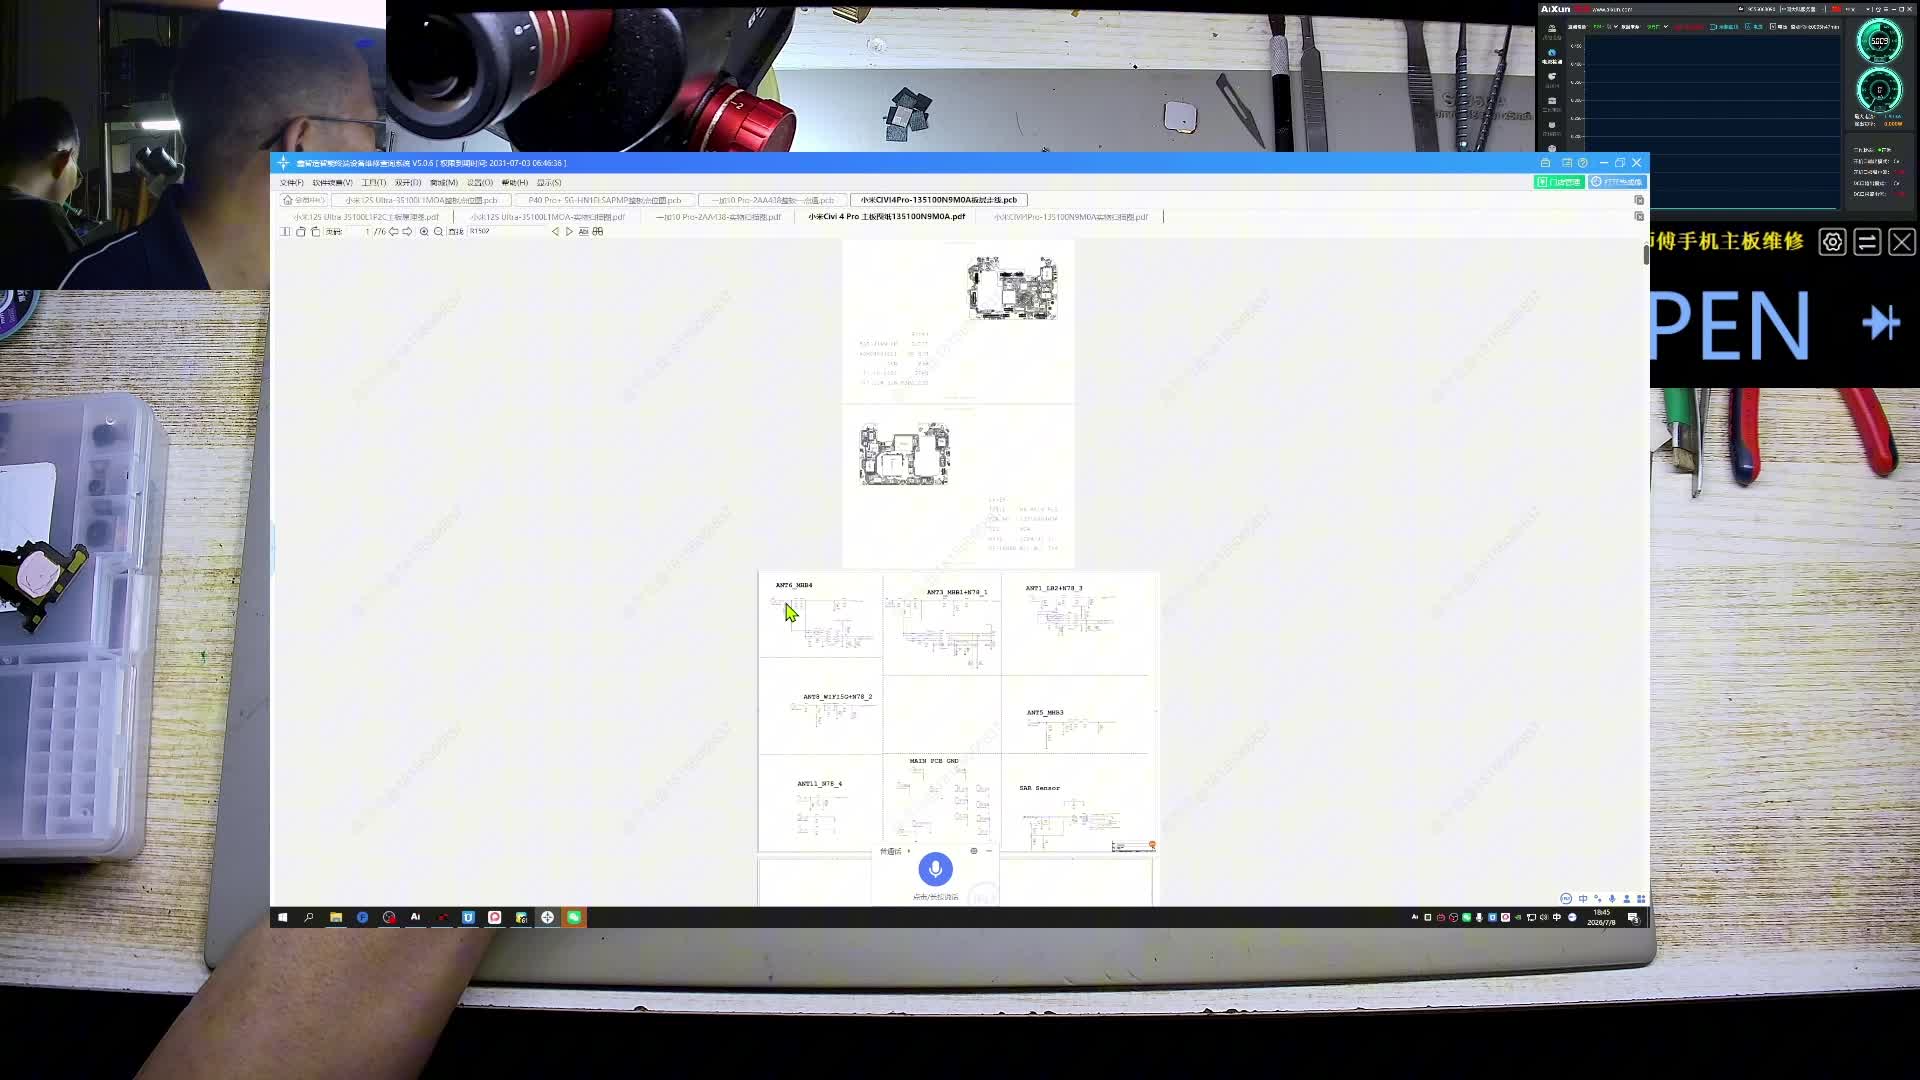This screenshot has width=1920, height=1080.
Task: Open the voice widget settings gear
Action: (x=974, y=851)
